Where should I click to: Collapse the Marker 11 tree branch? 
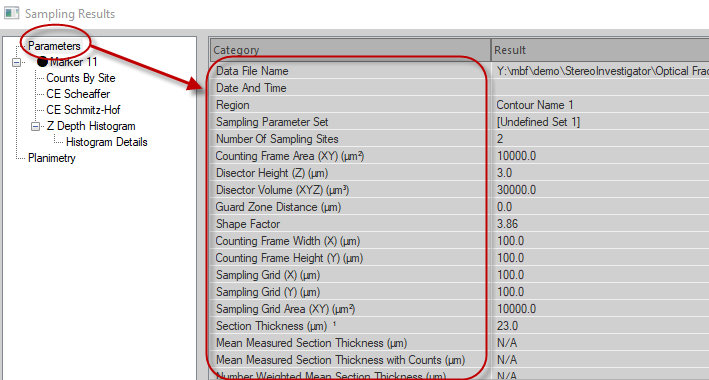(x=16, y=62)
